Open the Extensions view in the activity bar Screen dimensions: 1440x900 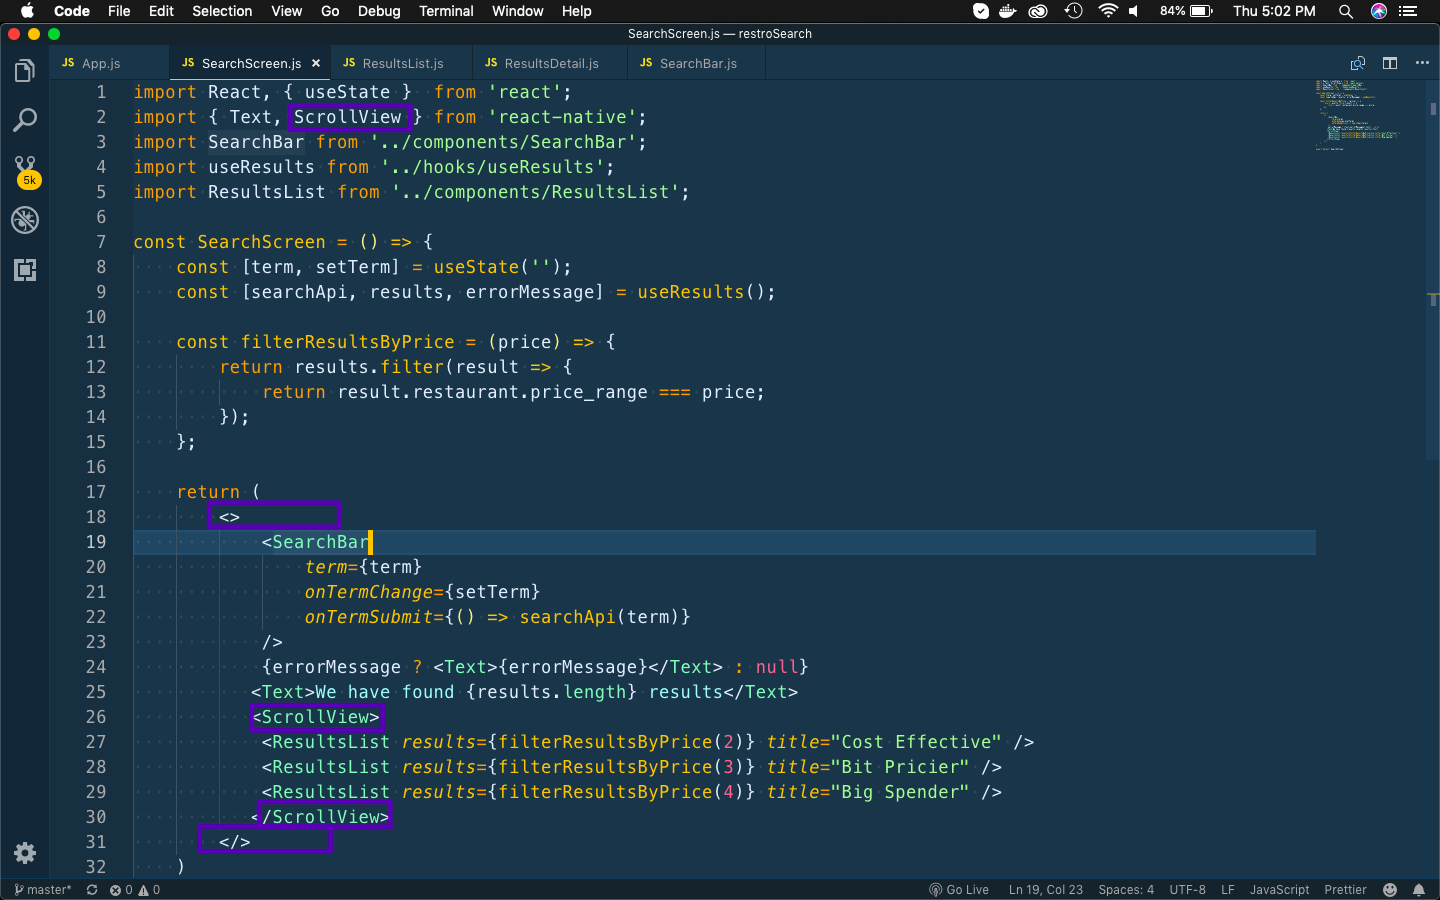click(25, 270)
